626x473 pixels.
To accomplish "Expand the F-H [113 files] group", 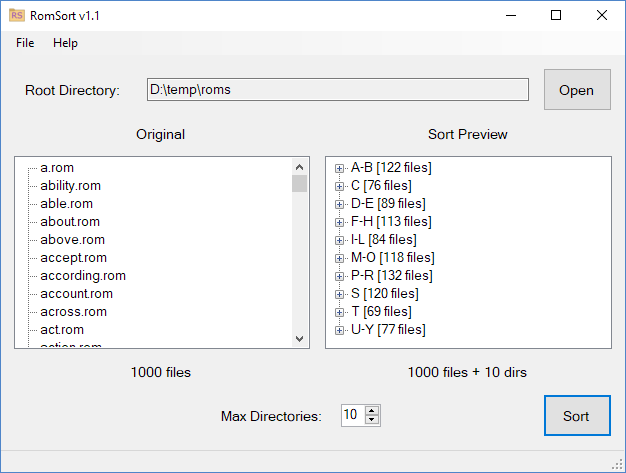I will pos(339,222).
